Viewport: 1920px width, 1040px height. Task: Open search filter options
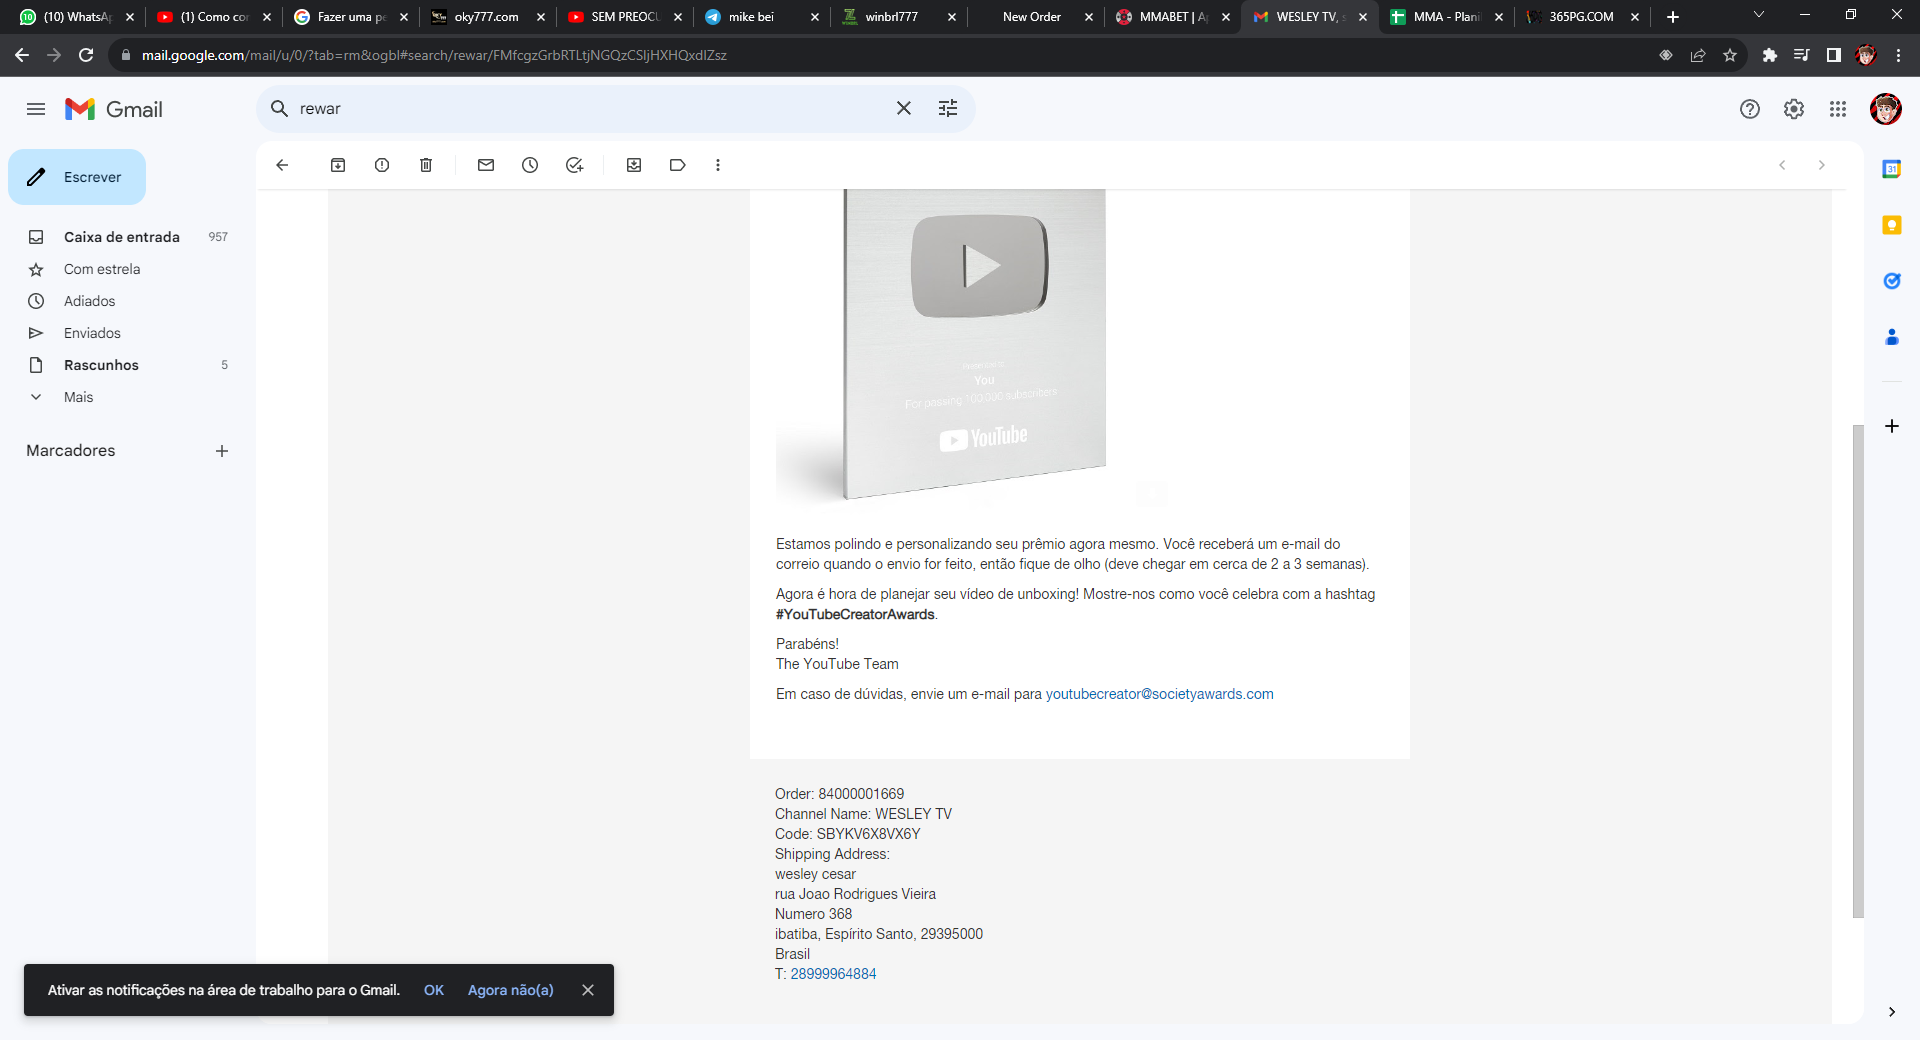[x=948, y=108]
